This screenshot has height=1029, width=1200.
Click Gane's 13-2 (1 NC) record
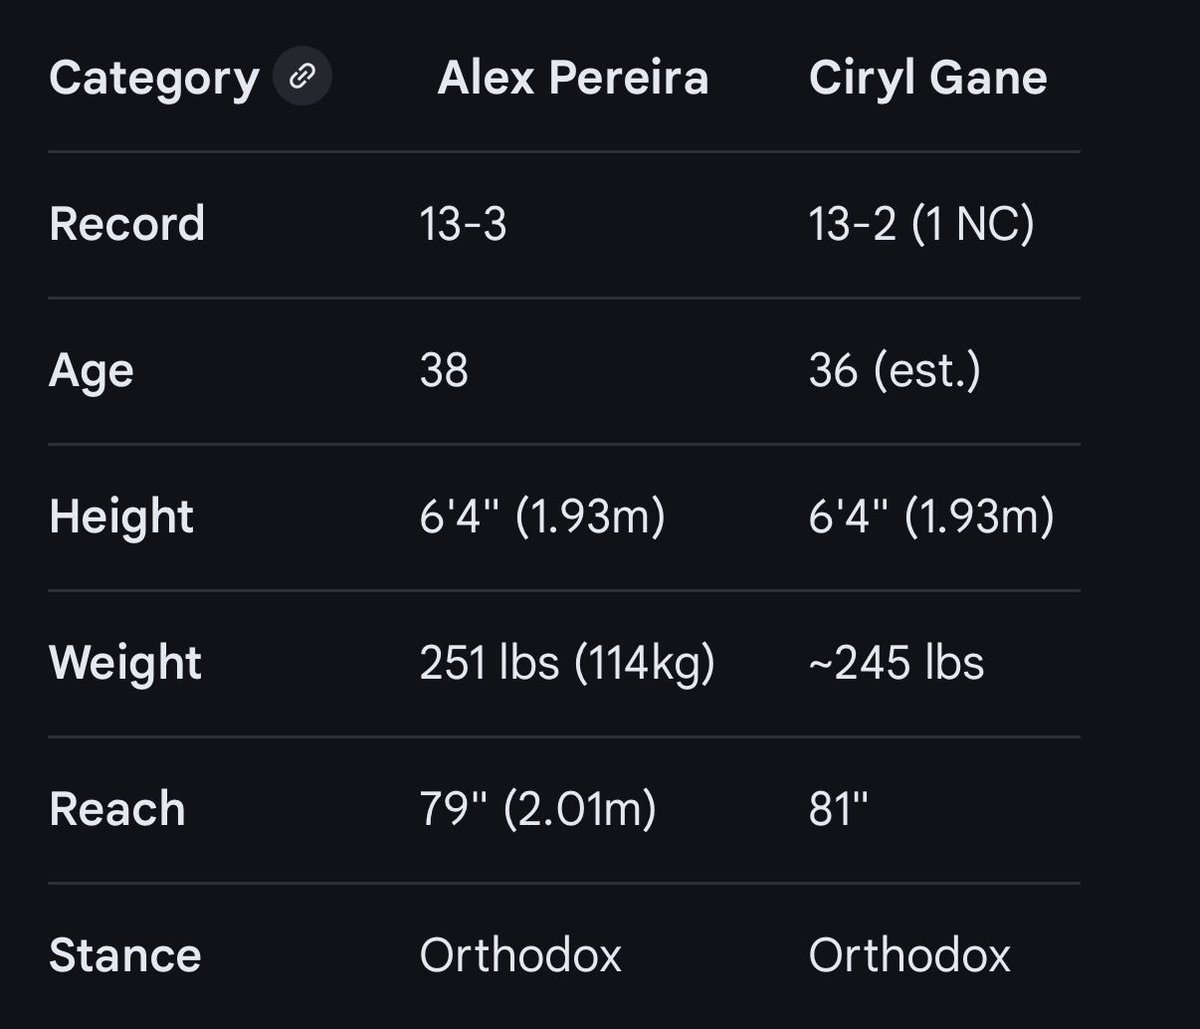[x=921, y=225]
